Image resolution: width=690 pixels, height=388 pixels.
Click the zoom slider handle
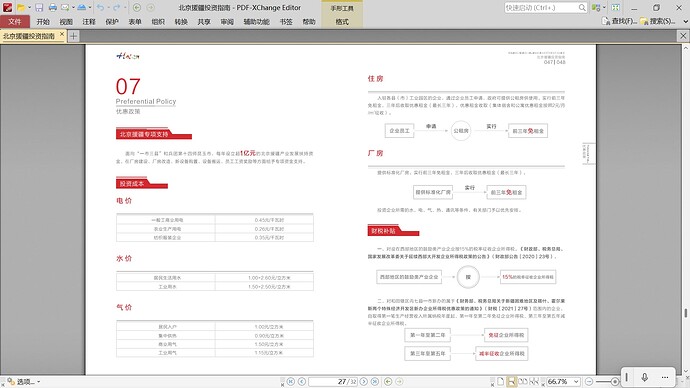[615, 382]
